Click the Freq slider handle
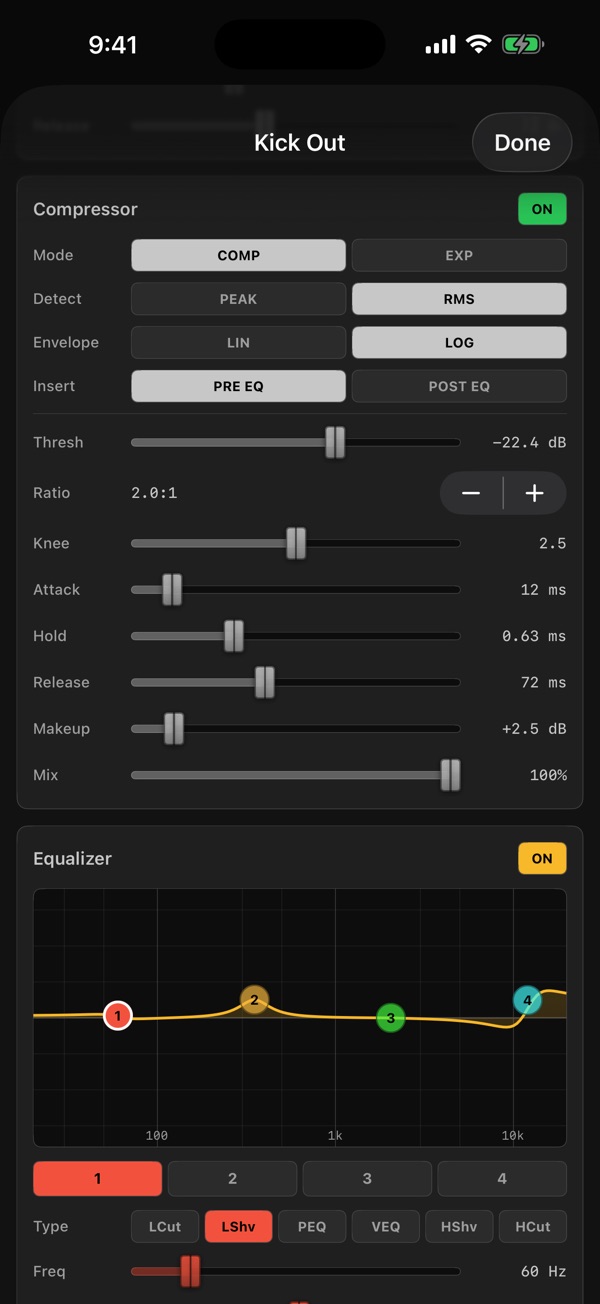 [x=190, y=1272]
